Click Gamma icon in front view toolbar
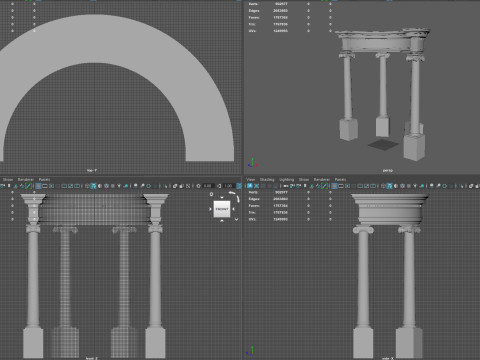Viewport: 480px width, 360px height. pyautogui.click(x=220, y=186)
